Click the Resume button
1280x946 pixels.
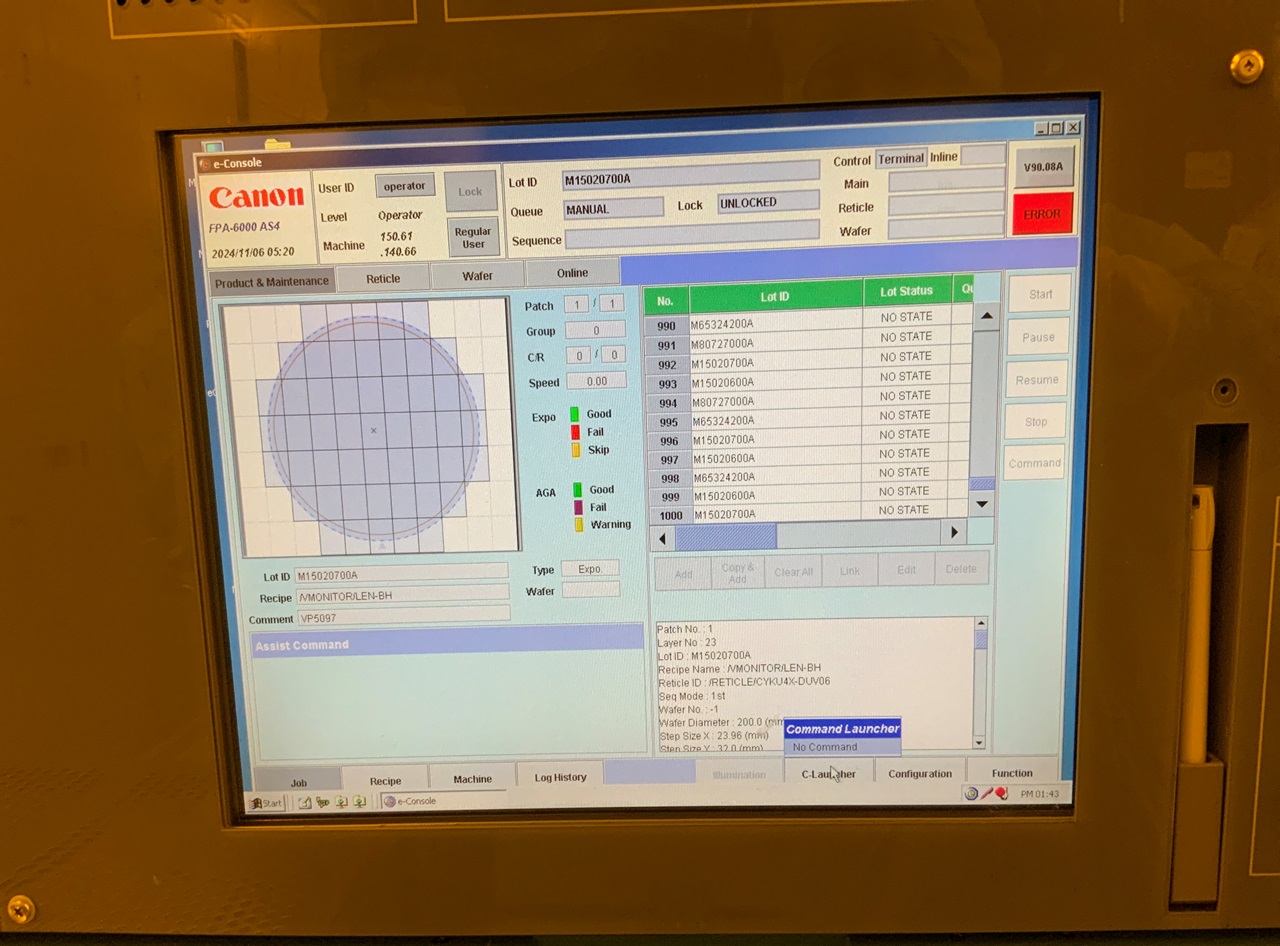coord(1037,380)
